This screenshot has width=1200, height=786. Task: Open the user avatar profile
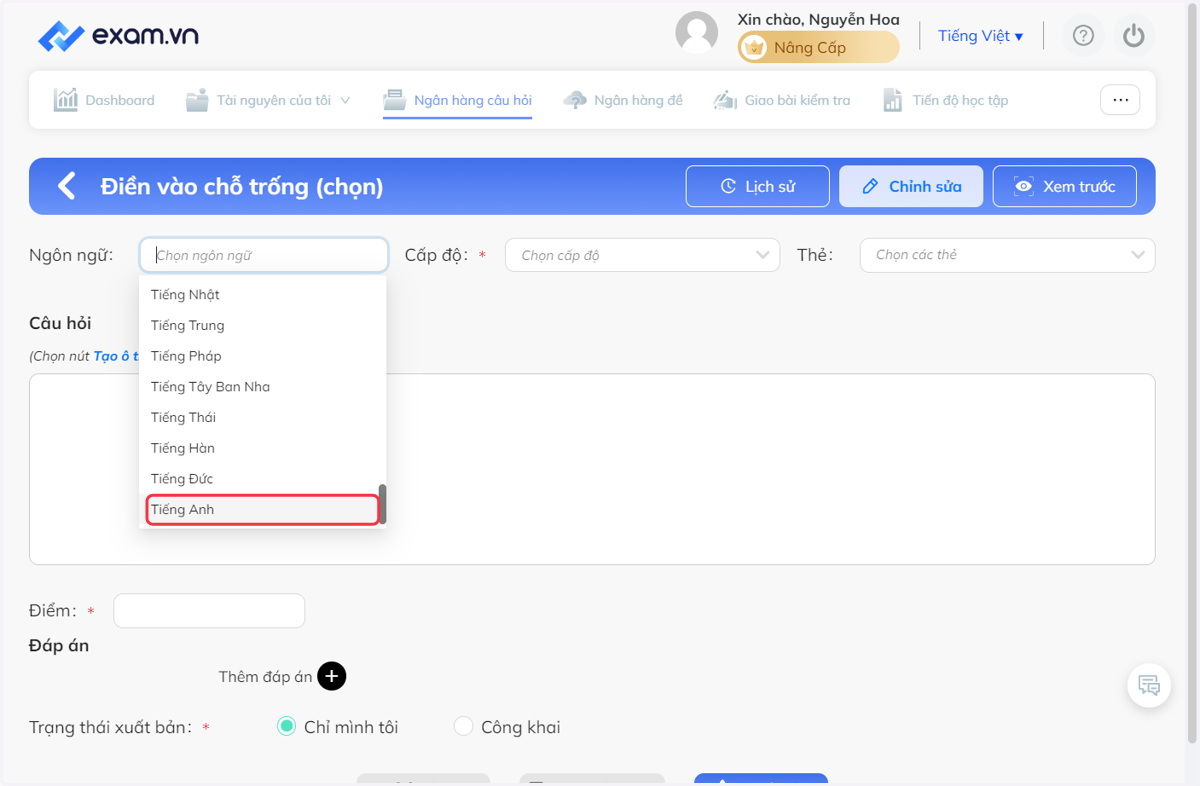tap(697, 33)
